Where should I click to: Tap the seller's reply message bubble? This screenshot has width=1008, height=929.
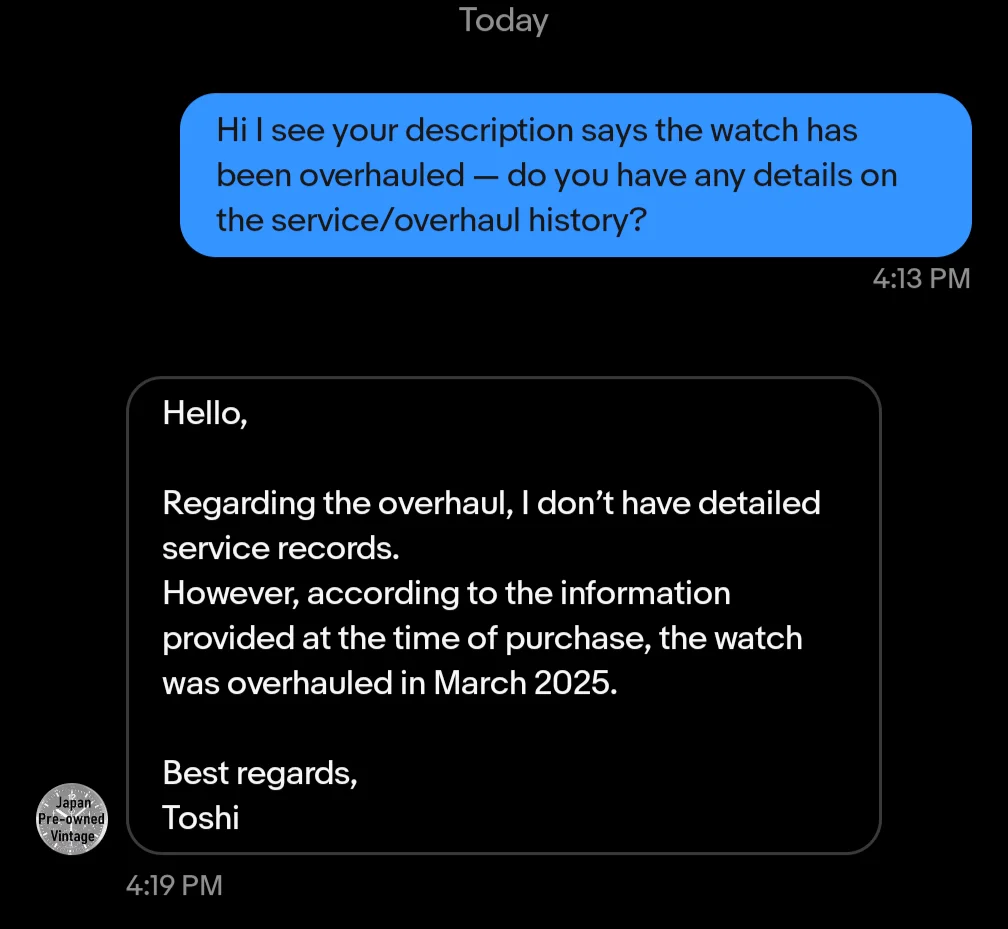[x=503, y=615]
